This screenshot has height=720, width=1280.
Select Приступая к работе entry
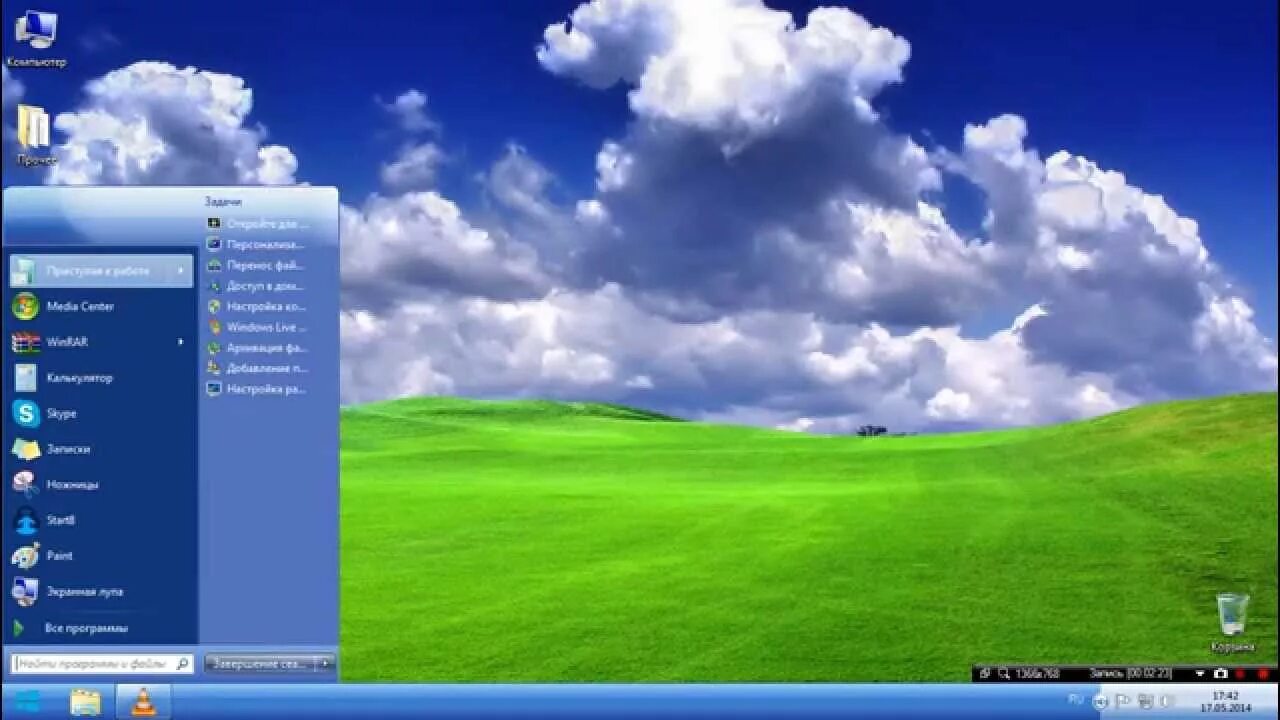(100, 271)
